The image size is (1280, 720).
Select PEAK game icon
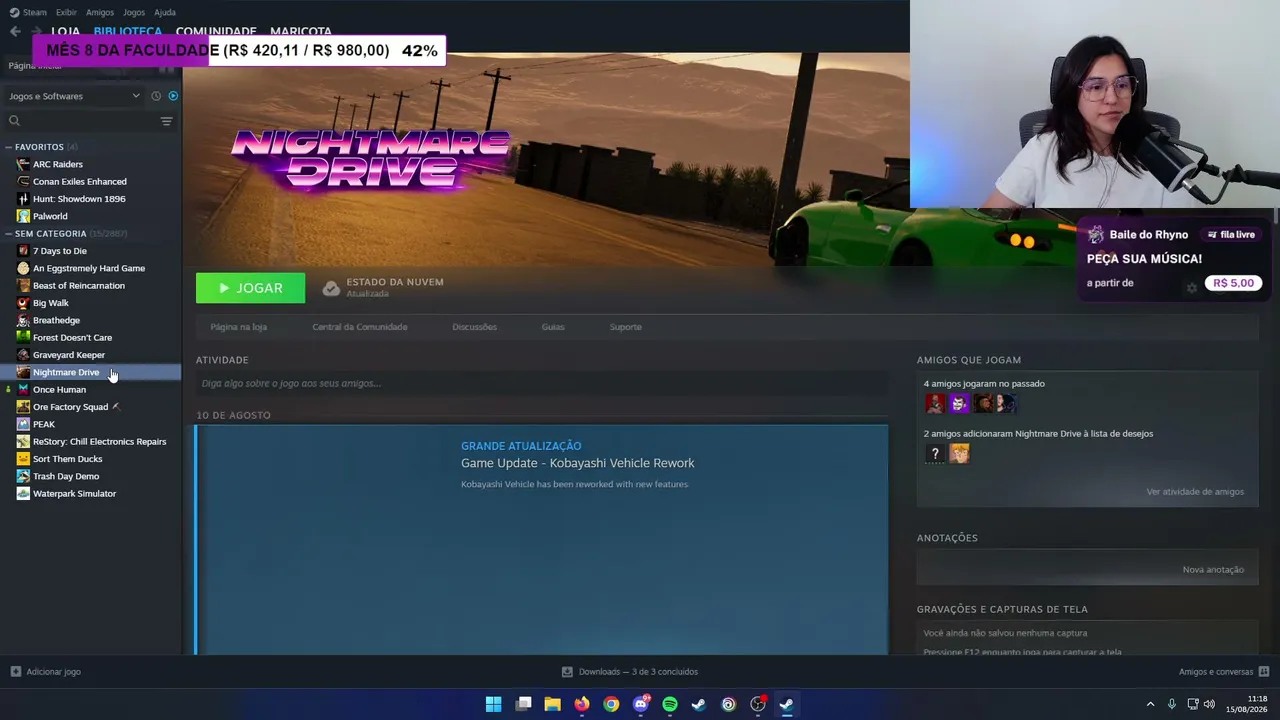(23, 424)
